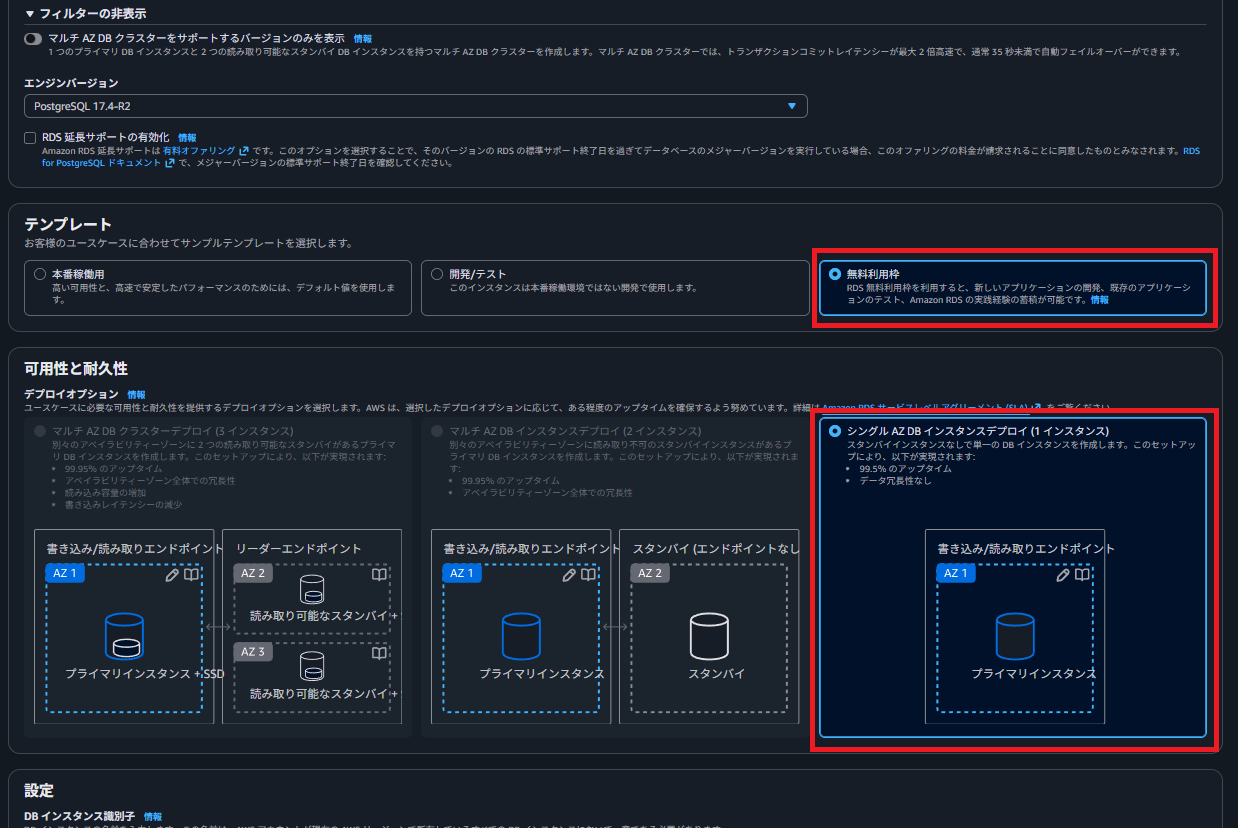Click the book icon in the スタンバイ AZ 2 box
Image resolution: width=1238 pixels, height=828 pixels.
pos(778,573)
